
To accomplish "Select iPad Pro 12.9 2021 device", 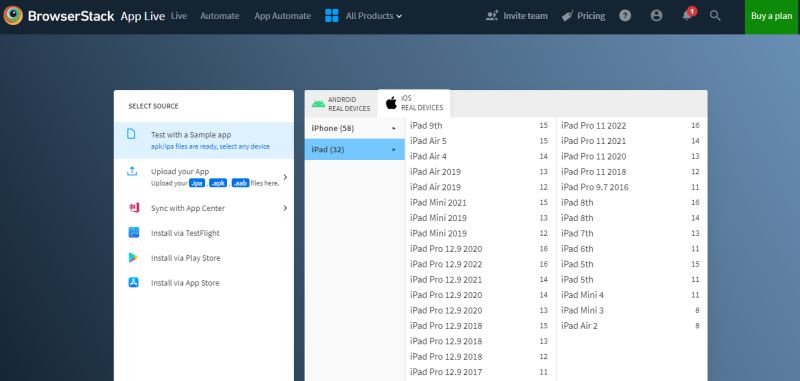I will tap(479, 280).
